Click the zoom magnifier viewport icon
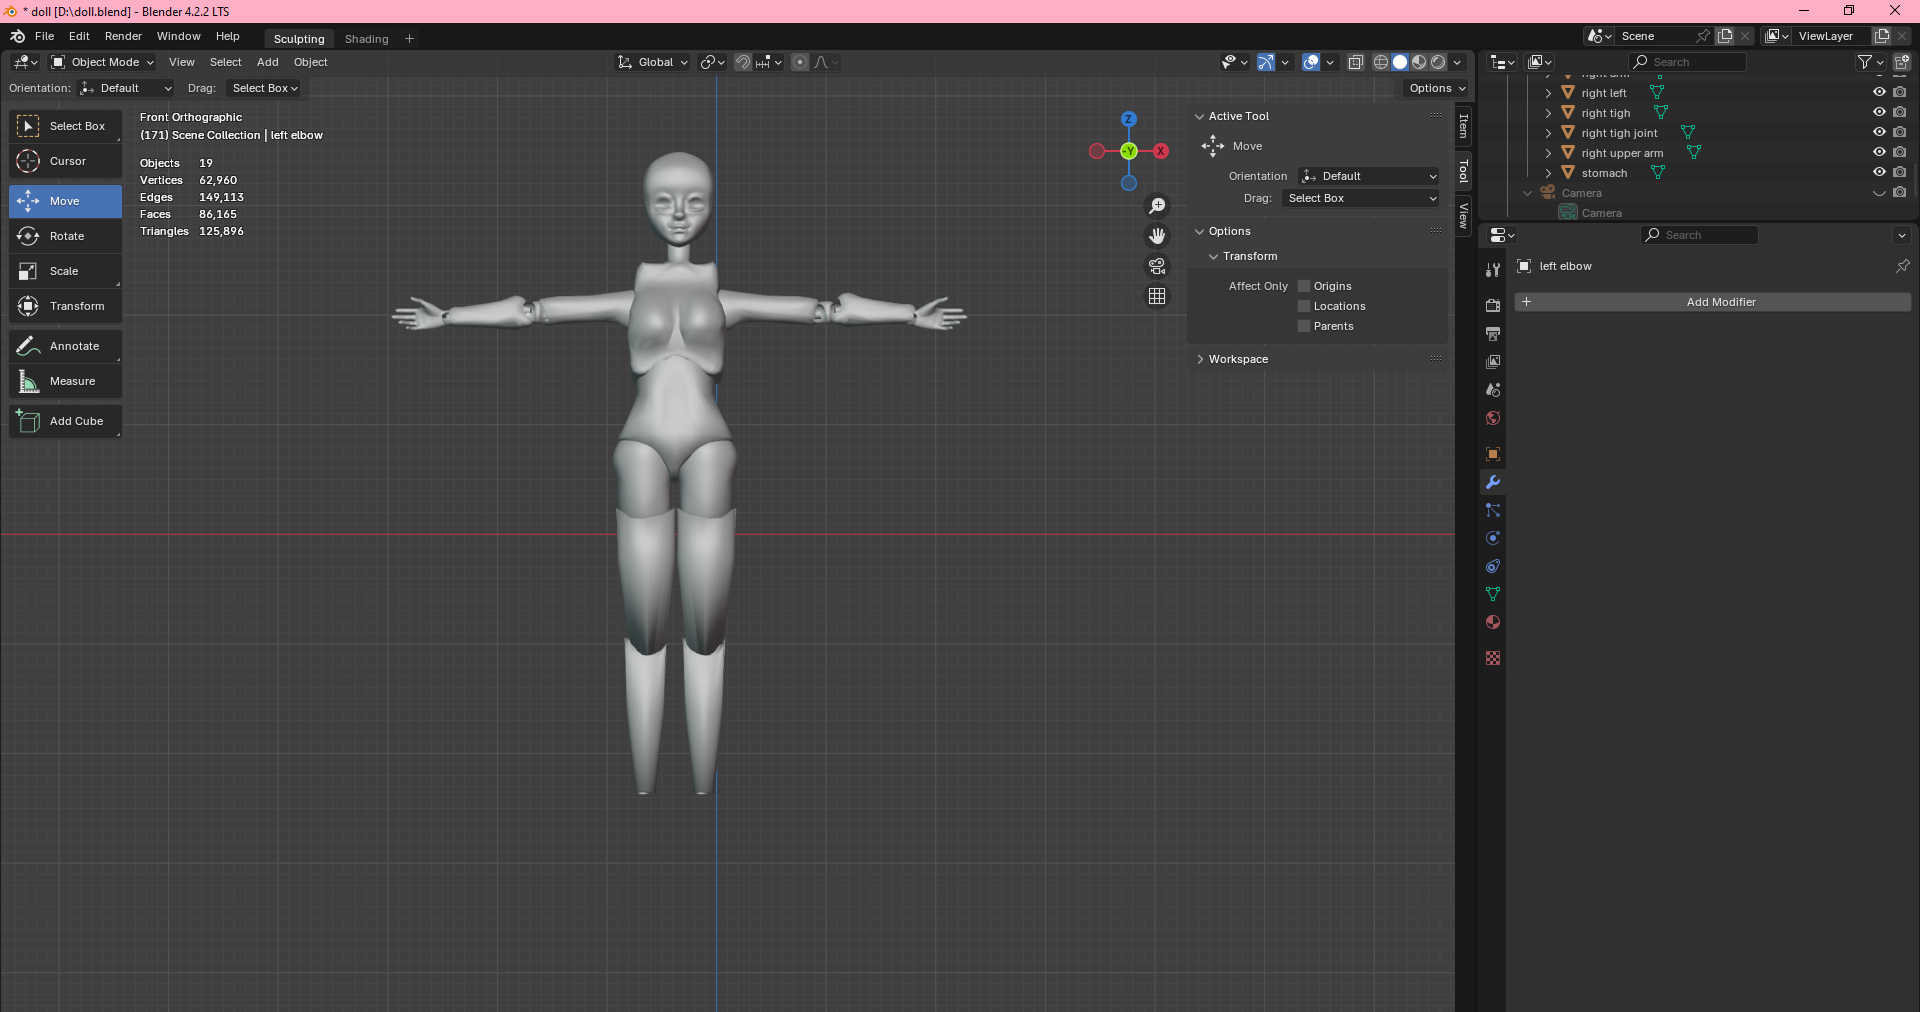This screenshot has height=1012, width=1920. click(x=1157, y=206)
